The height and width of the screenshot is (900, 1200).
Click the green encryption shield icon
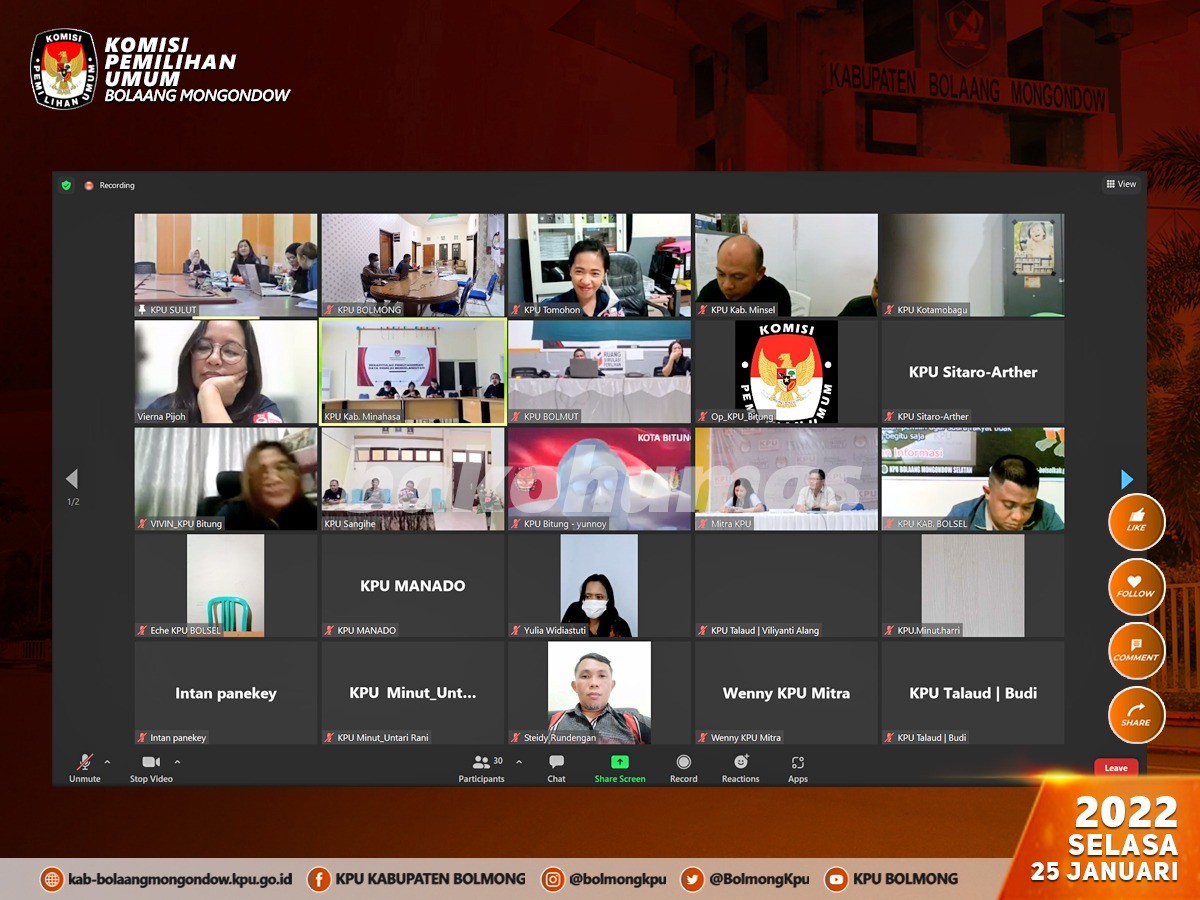click(x=66, y=185)
